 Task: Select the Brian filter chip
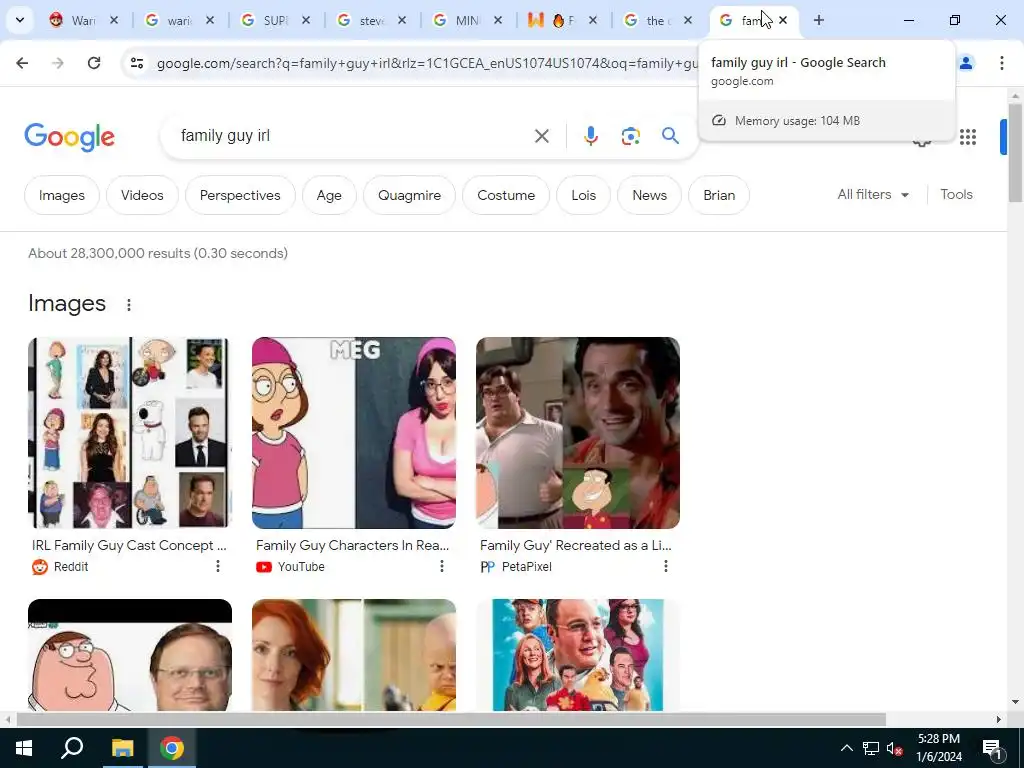[x=719, y=195]
